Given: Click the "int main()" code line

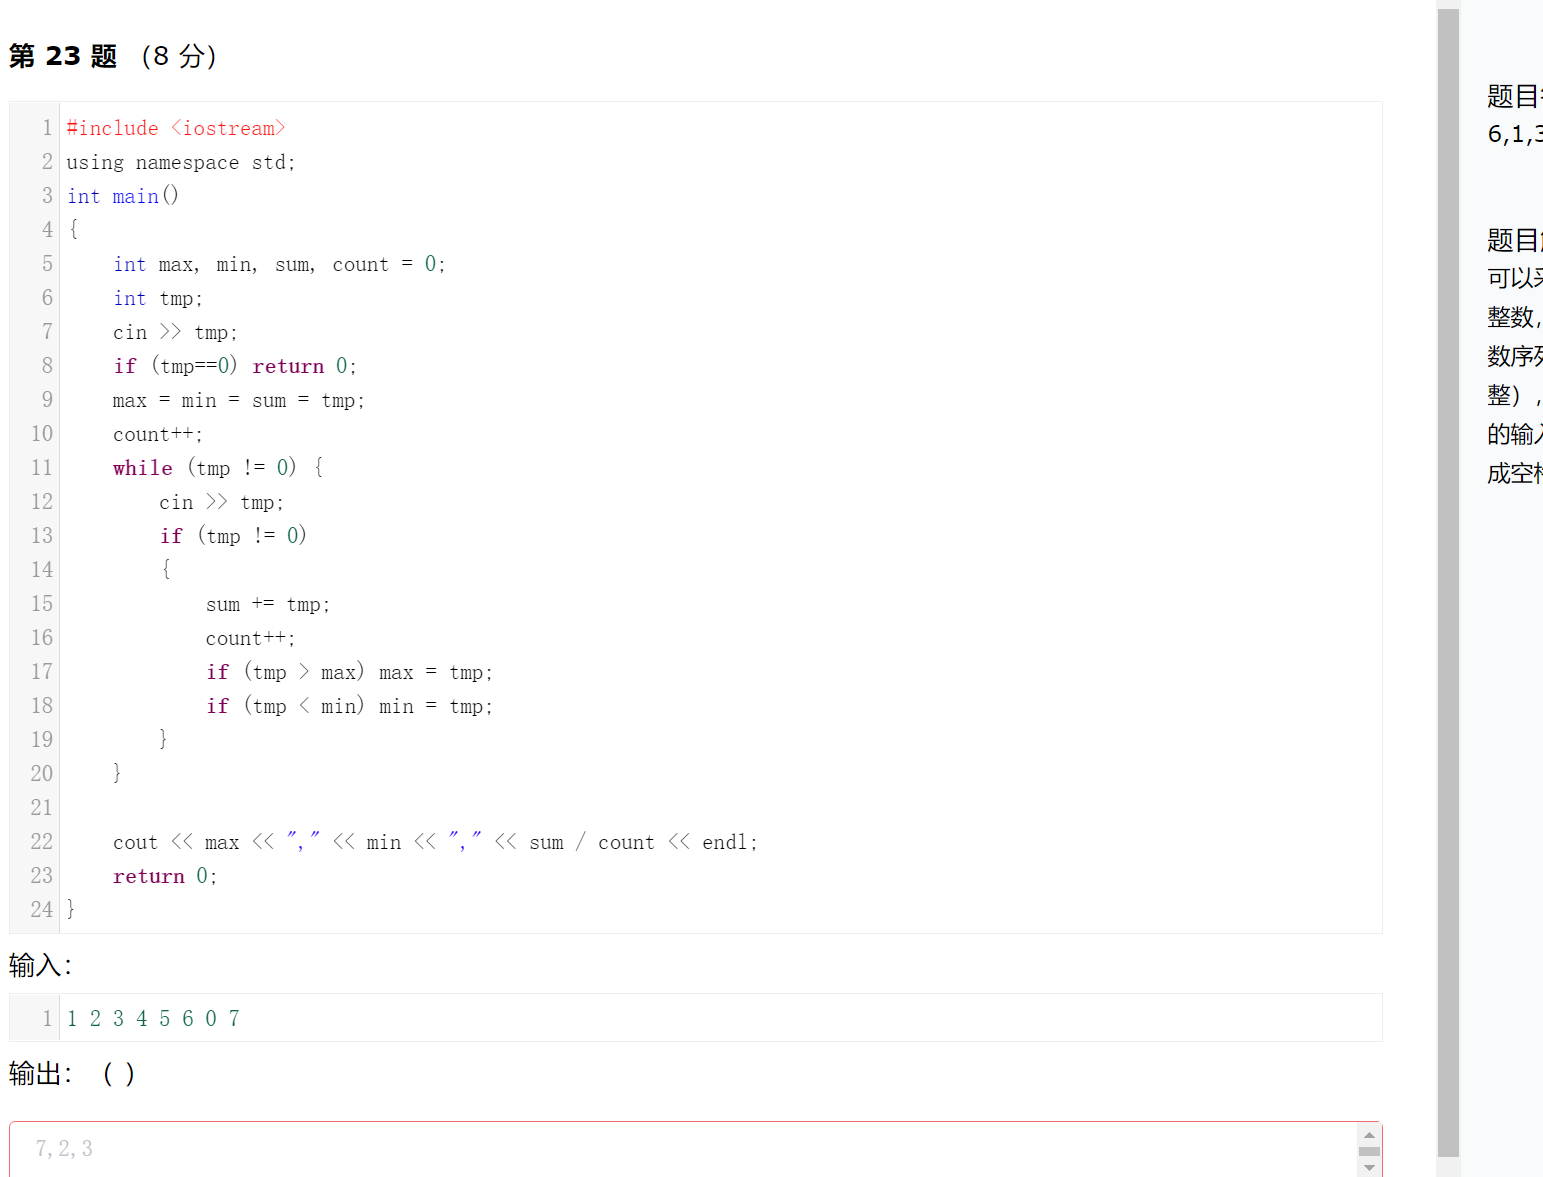Looking at the screenshot, I should point(123,196).
